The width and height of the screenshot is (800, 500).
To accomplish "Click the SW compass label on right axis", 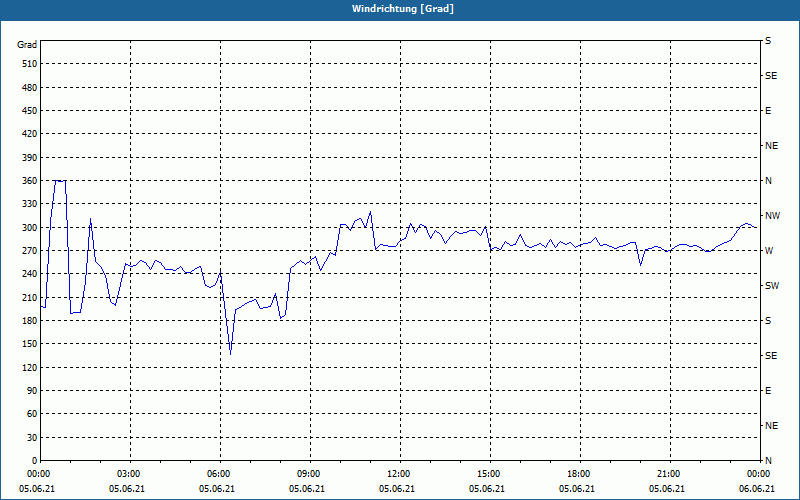I will [772, 286].
